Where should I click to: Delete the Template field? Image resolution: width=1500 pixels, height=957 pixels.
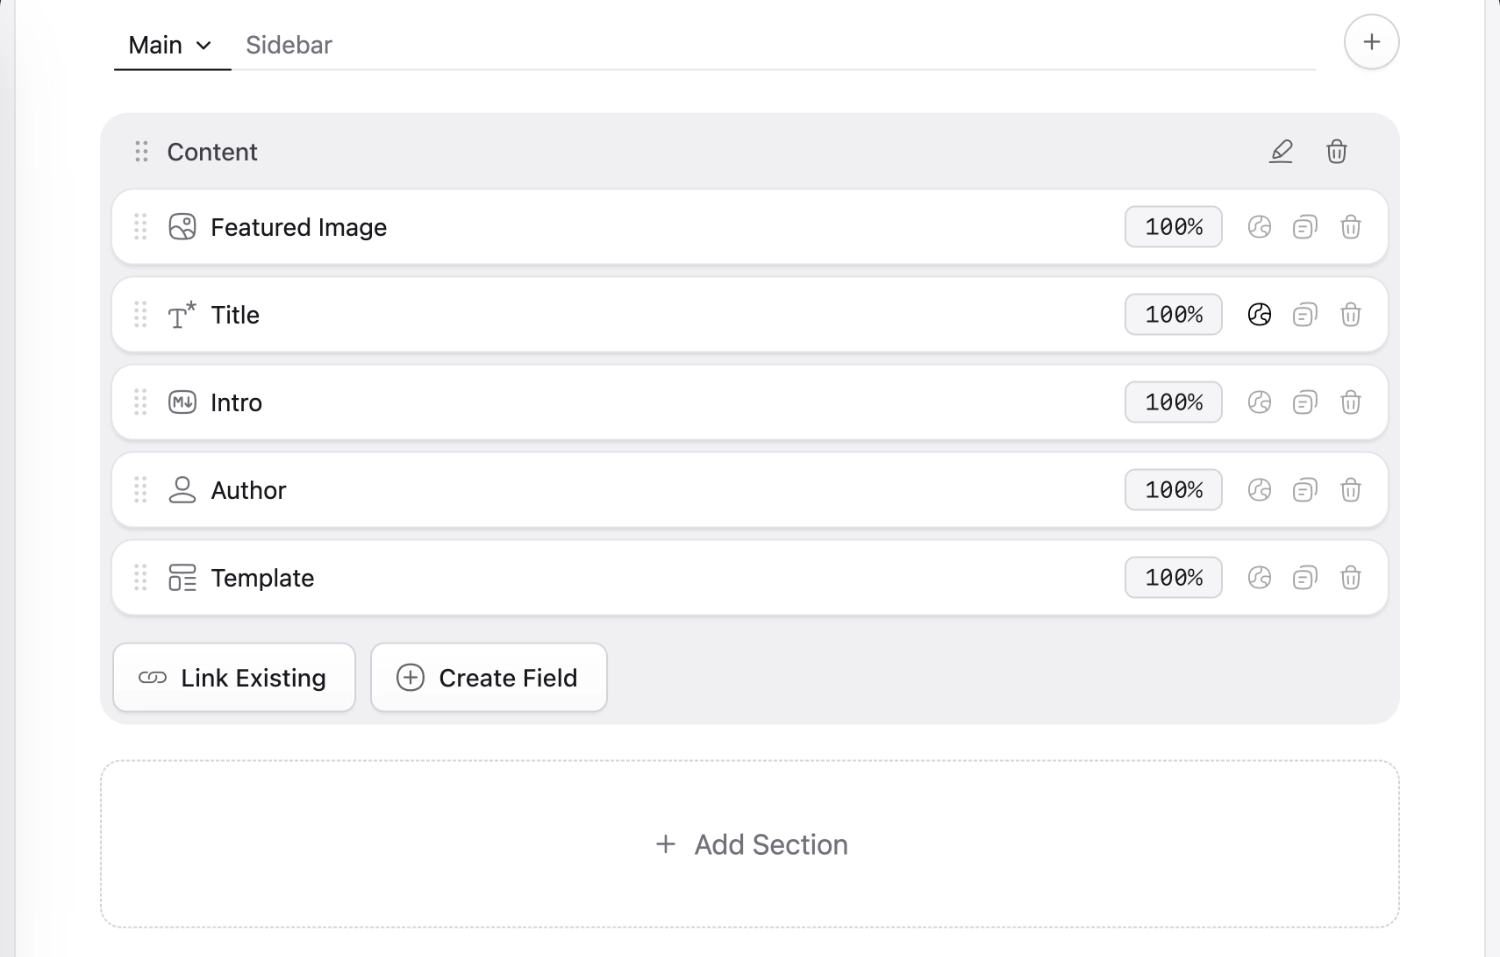pyautogui.click(x=1351, y=577)
